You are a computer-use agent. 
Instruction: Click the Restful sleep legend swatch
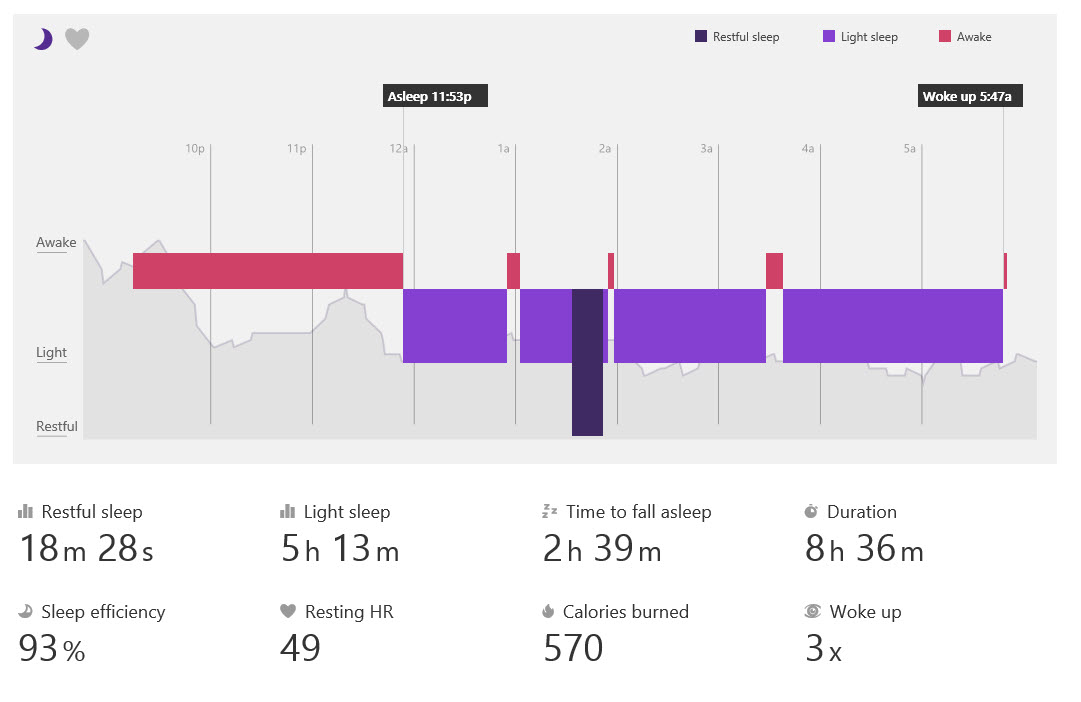point(701,37)
